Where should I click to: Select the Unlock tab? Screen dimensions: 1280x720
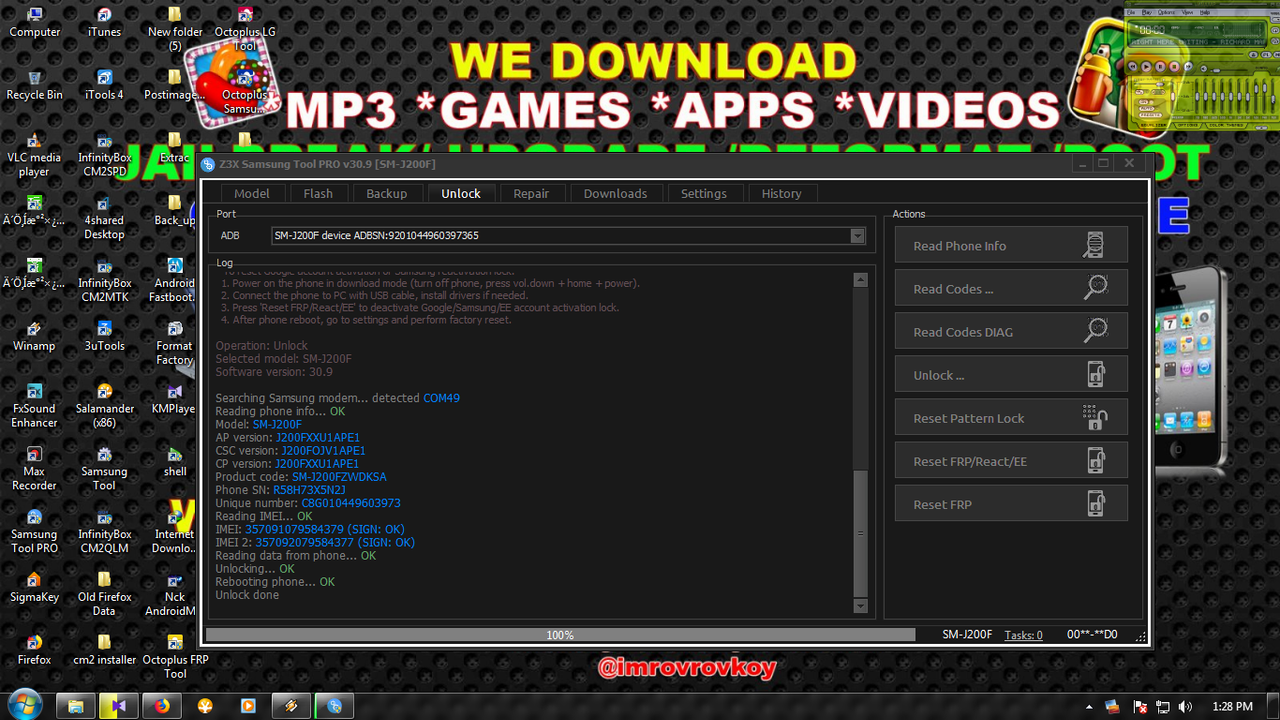click(x=461, y=193)
